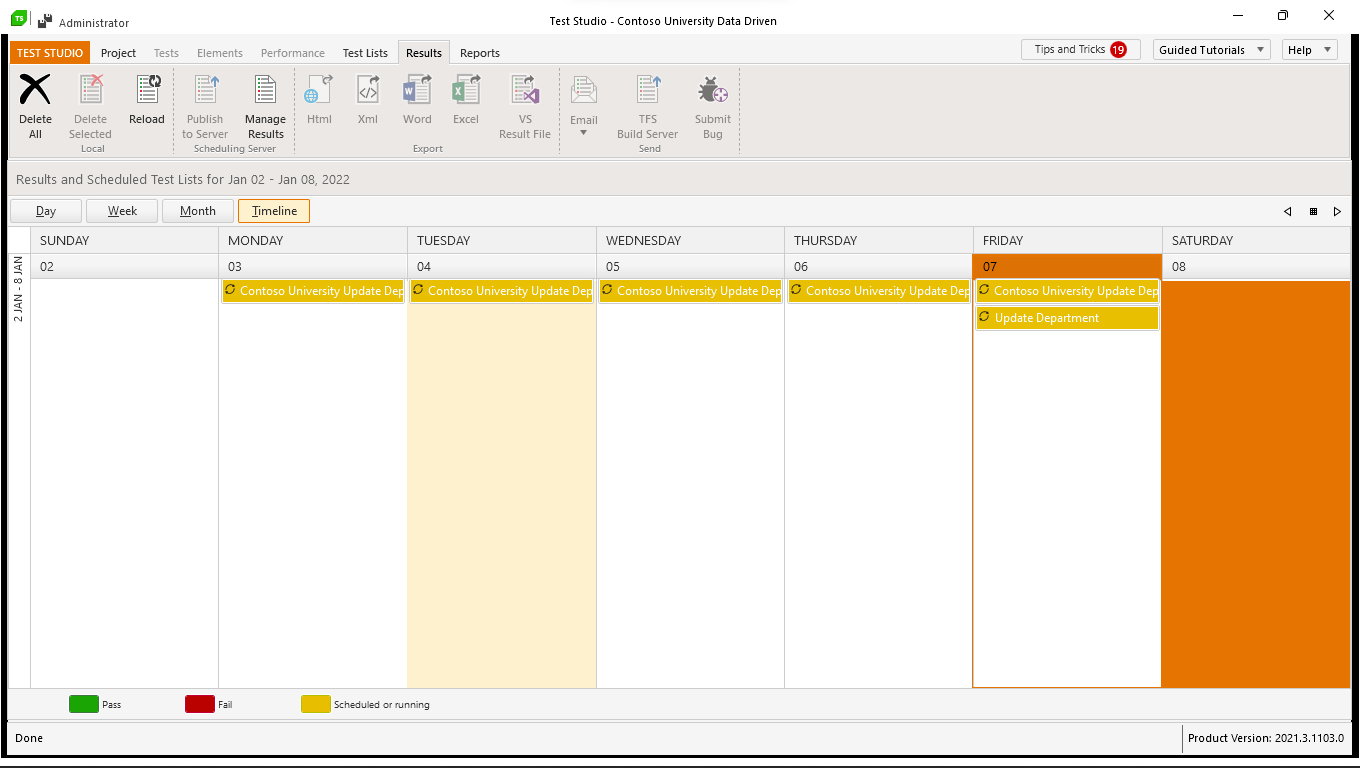Open Wednesday's Contoso University Update entry
Viewport: 1360px width, 768px height.
(x=691, y=291)
